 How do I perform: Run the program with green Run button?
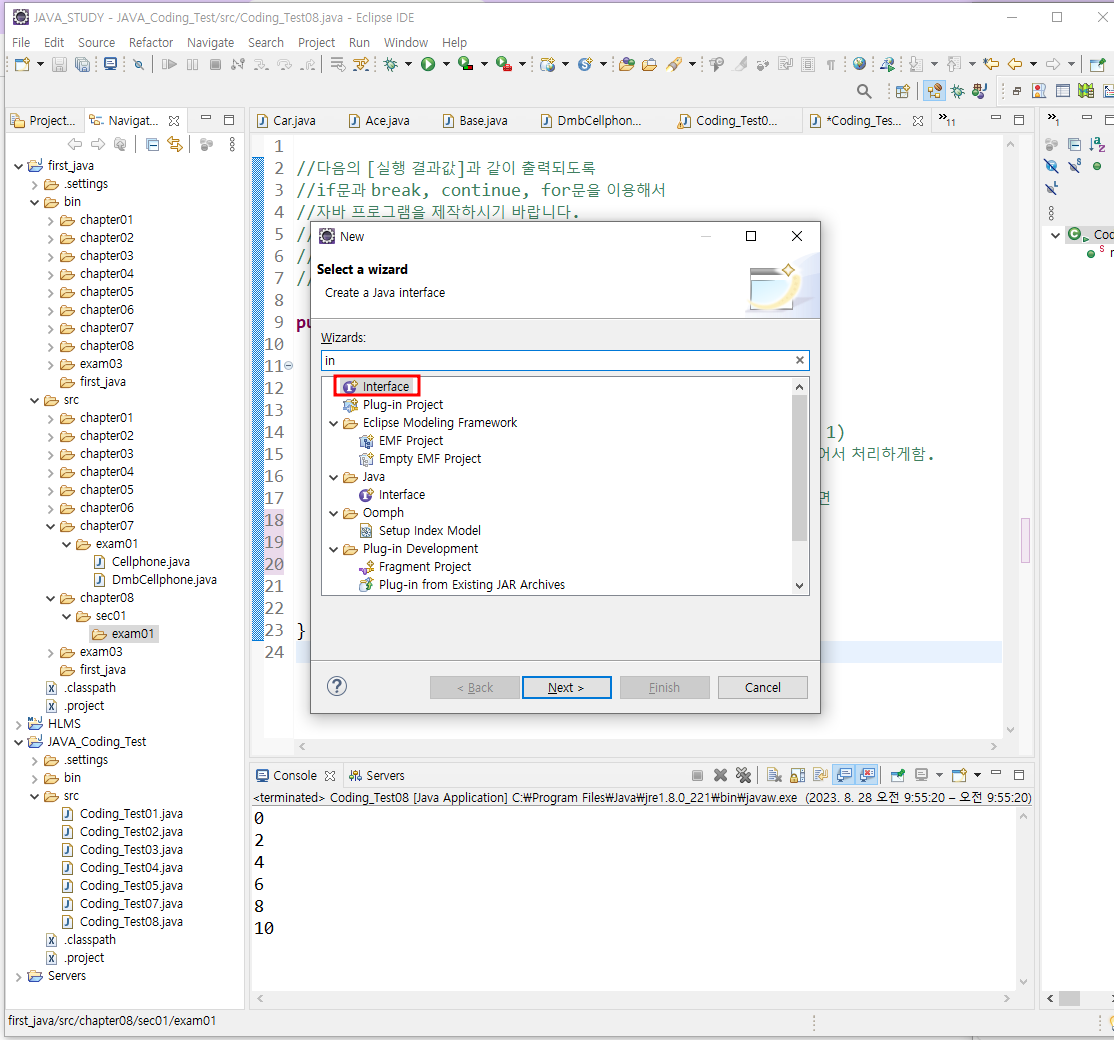428,65
